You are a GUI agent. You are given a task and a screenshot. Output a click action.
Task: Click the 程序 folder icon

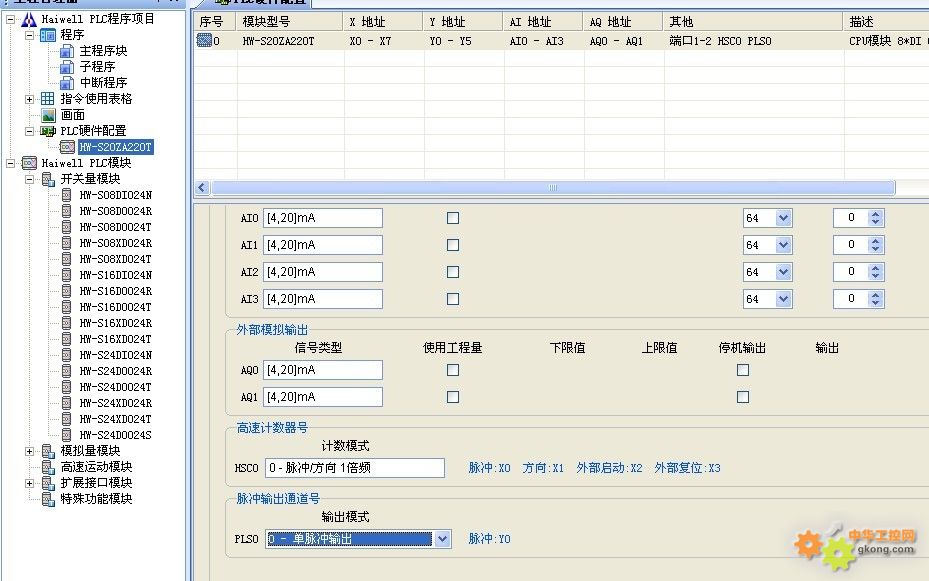(x=48, y=36)
